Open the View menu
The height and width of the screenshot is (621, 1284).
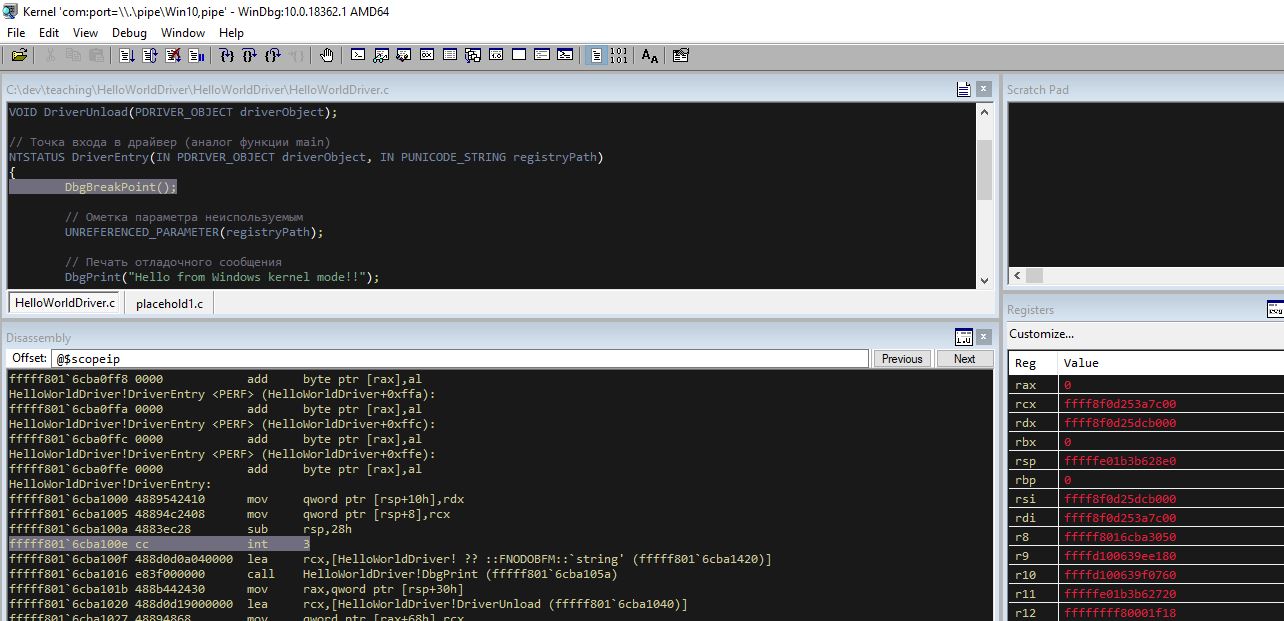click(x=85, y=33)
